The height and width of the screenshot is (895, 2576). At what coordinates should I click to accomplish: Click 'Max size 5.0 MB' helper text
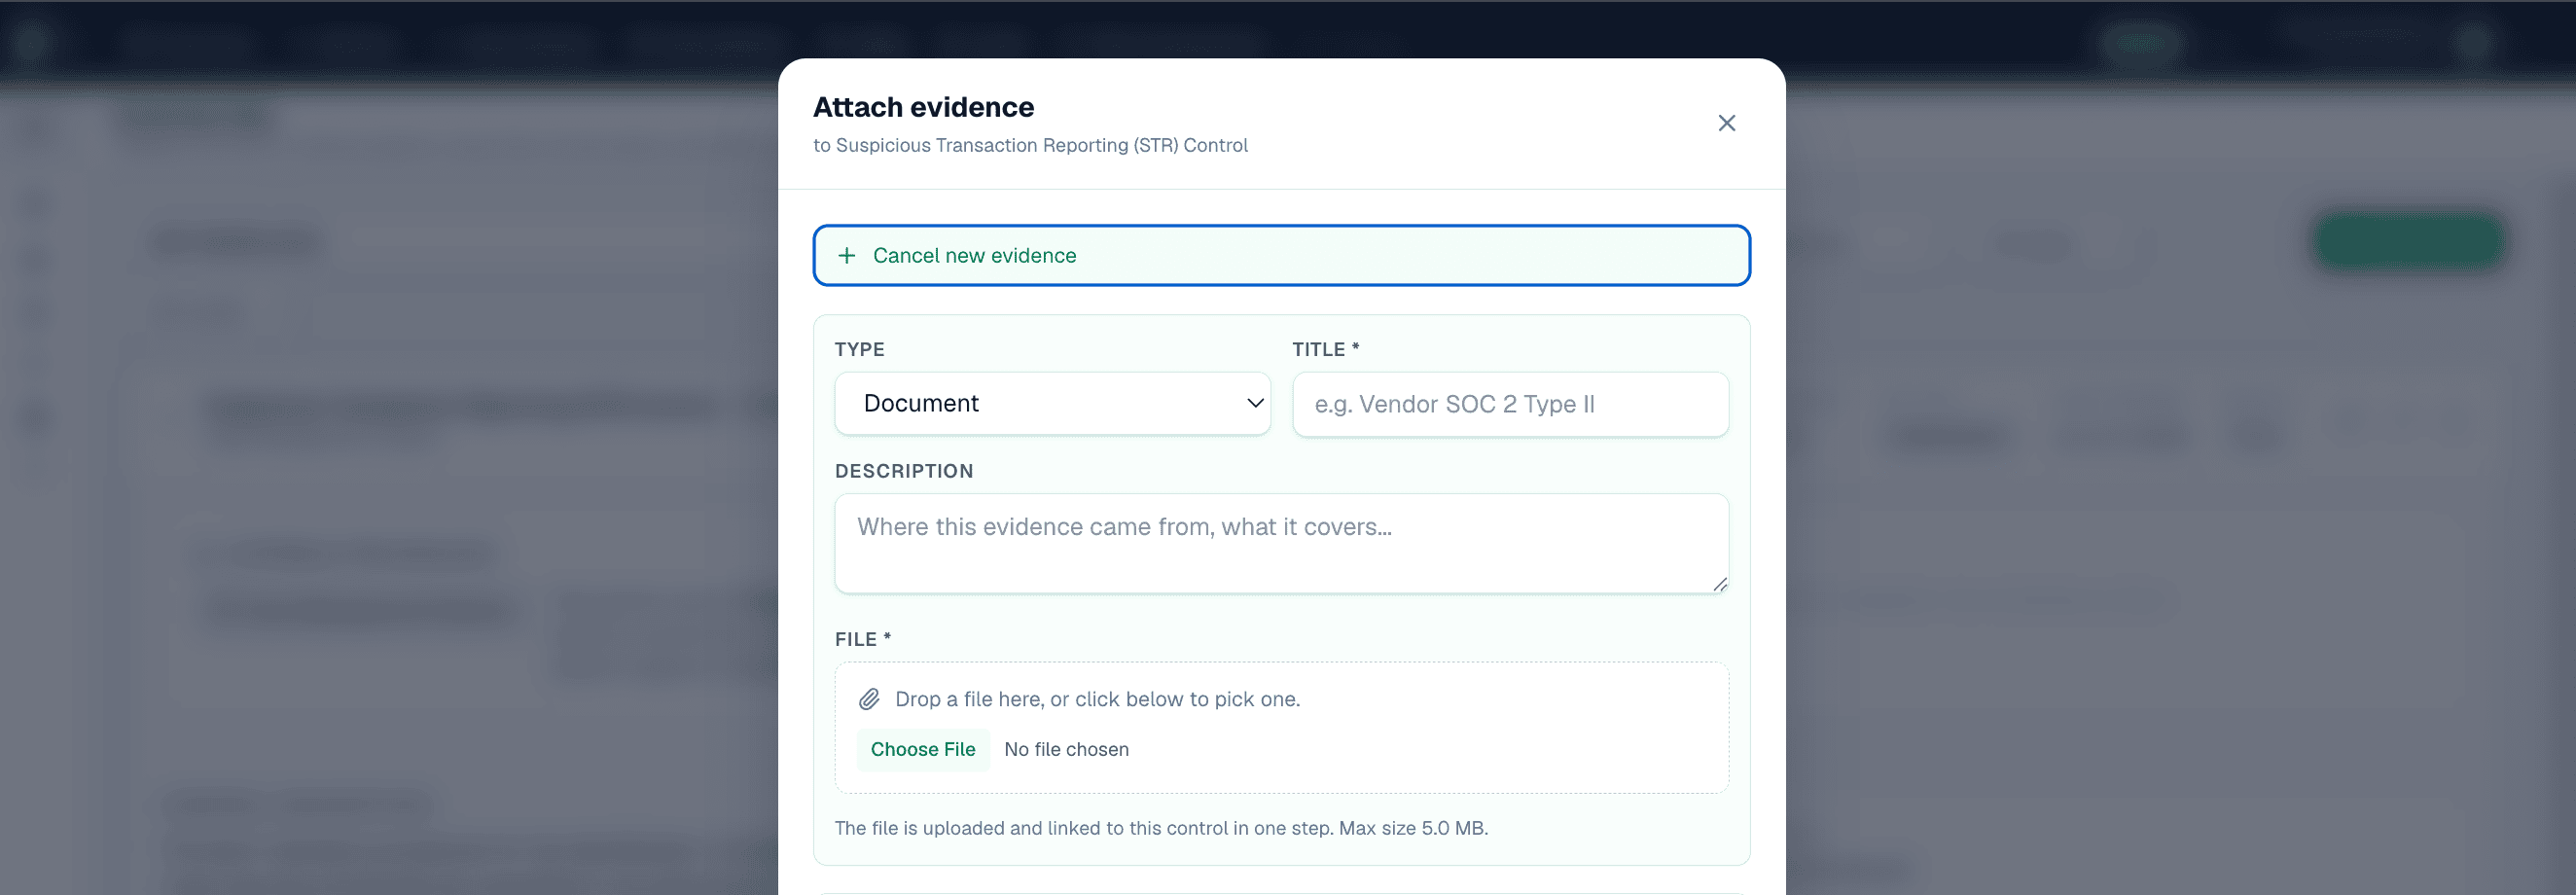(1412, 828)
